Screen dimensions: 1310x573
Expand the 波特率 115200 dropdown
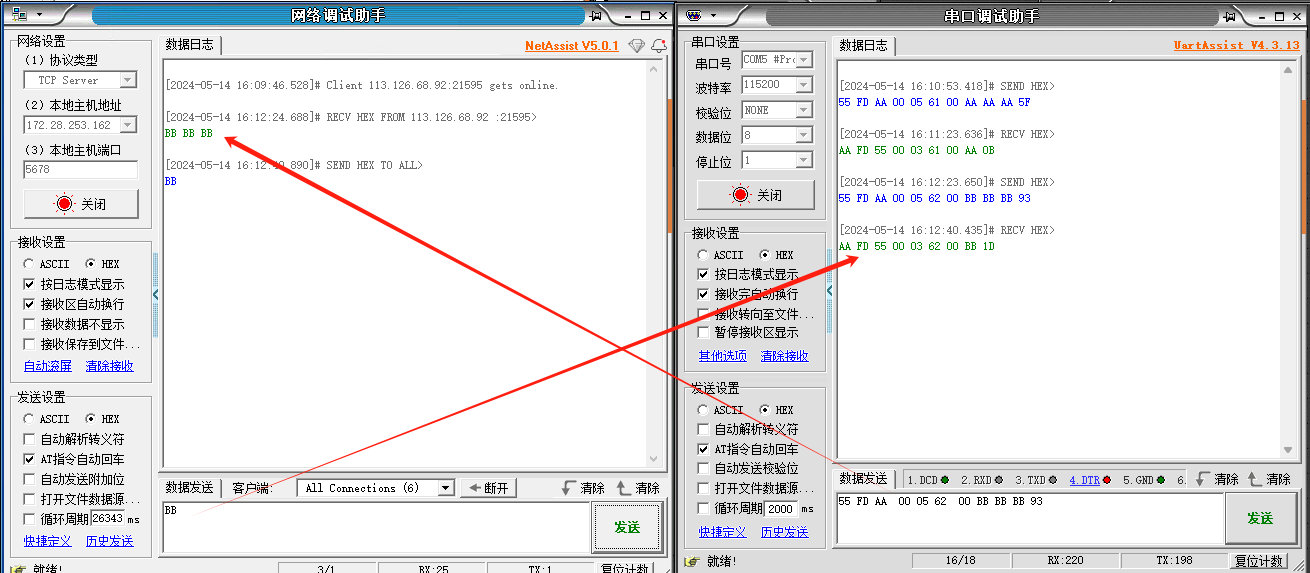[x=803, y=85]
